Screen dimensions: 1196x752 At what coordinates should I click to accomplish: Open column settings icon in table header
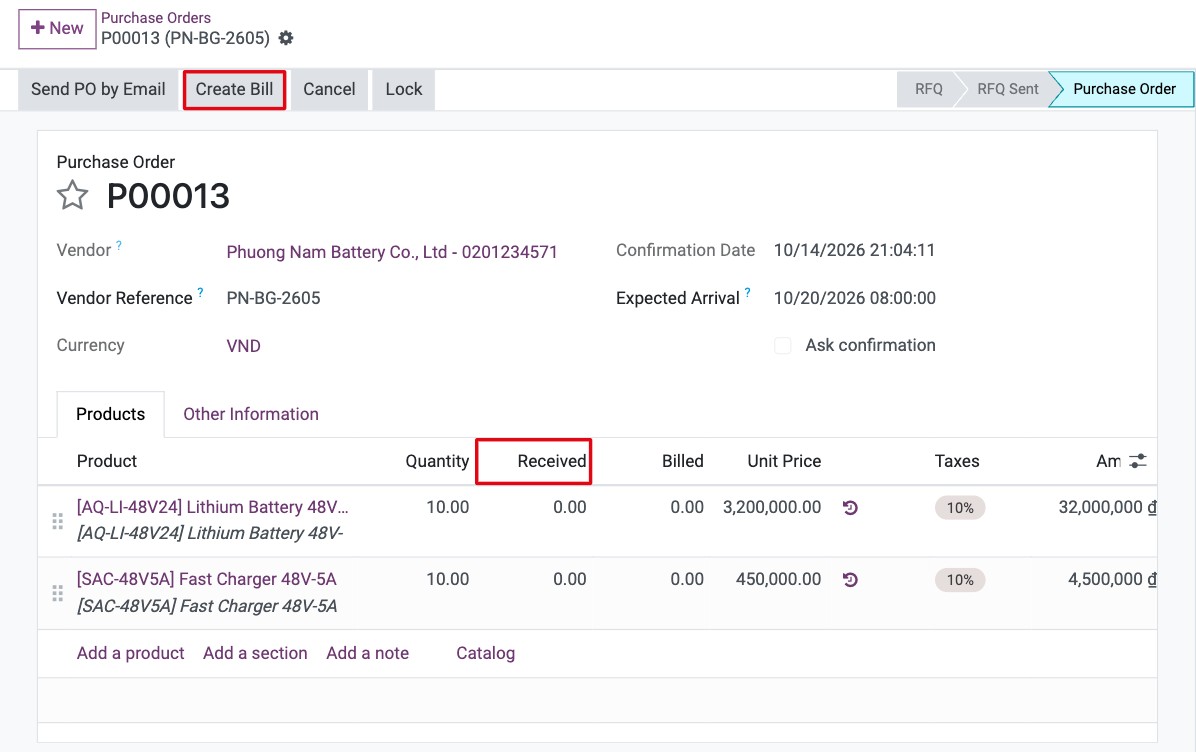pos(1138,461)
